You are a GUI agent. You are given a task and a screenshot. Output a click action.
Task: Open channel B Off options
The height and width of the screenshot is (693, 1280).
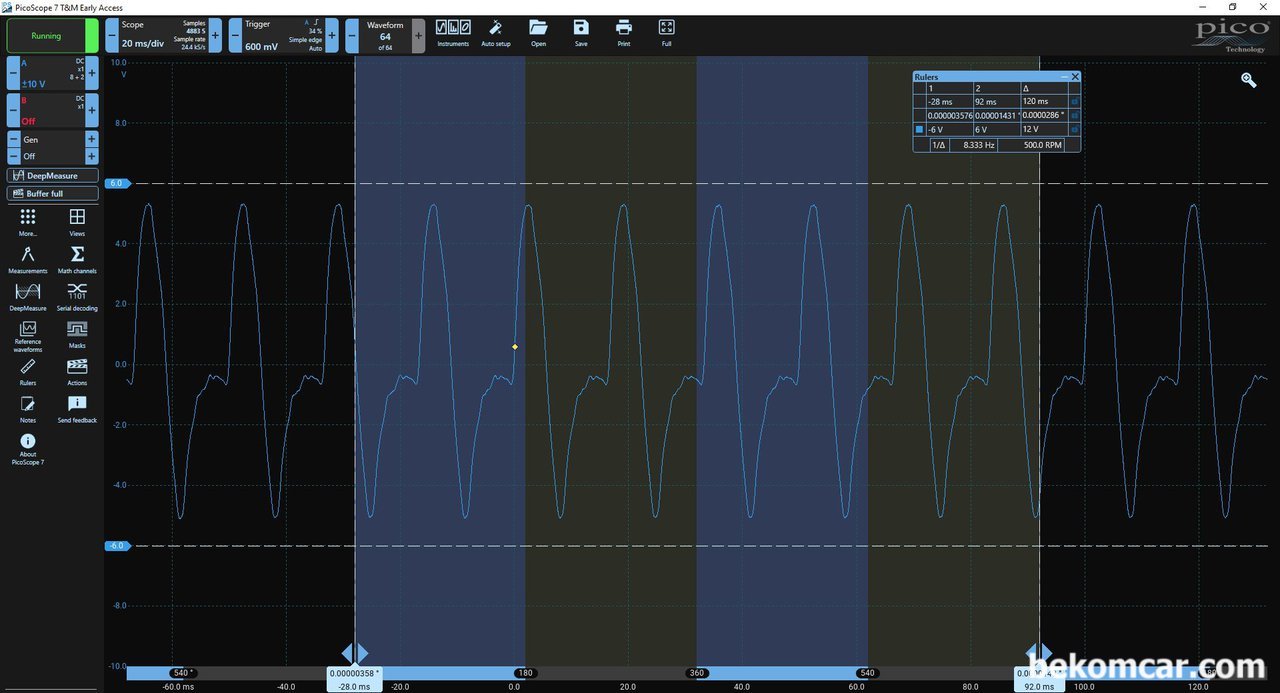pyautogui.click(x=53, y=110)
